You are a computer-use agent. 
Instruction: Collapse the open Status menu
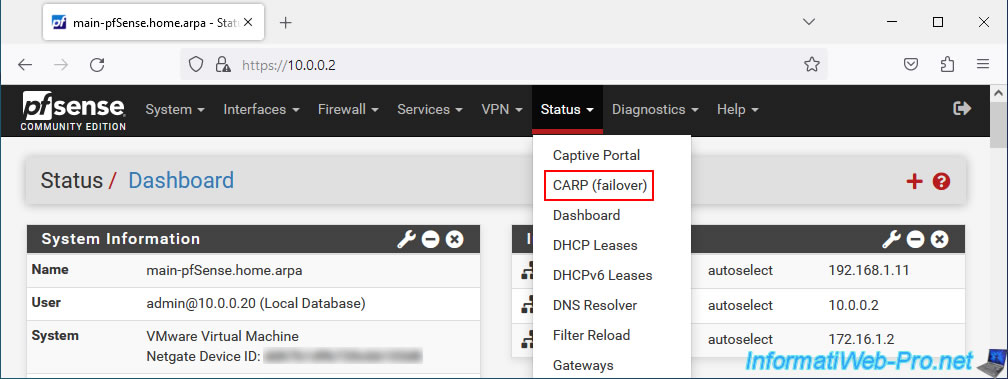[568, 110]
